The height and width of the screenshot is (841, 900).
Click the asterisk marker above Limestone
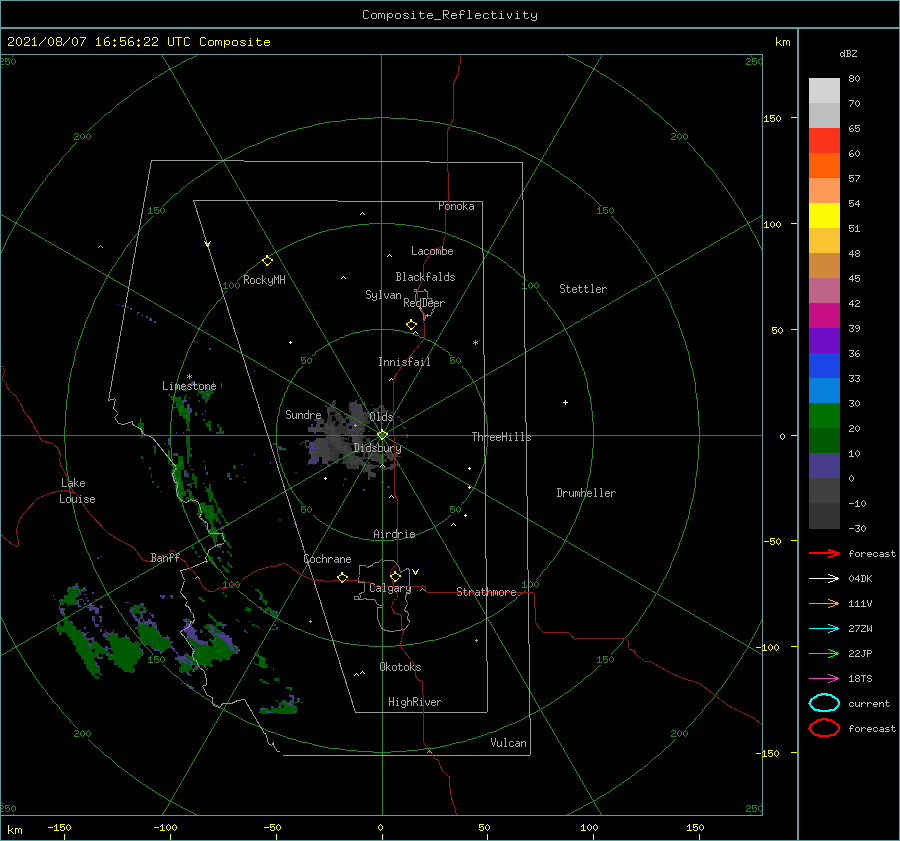[189, 377]
